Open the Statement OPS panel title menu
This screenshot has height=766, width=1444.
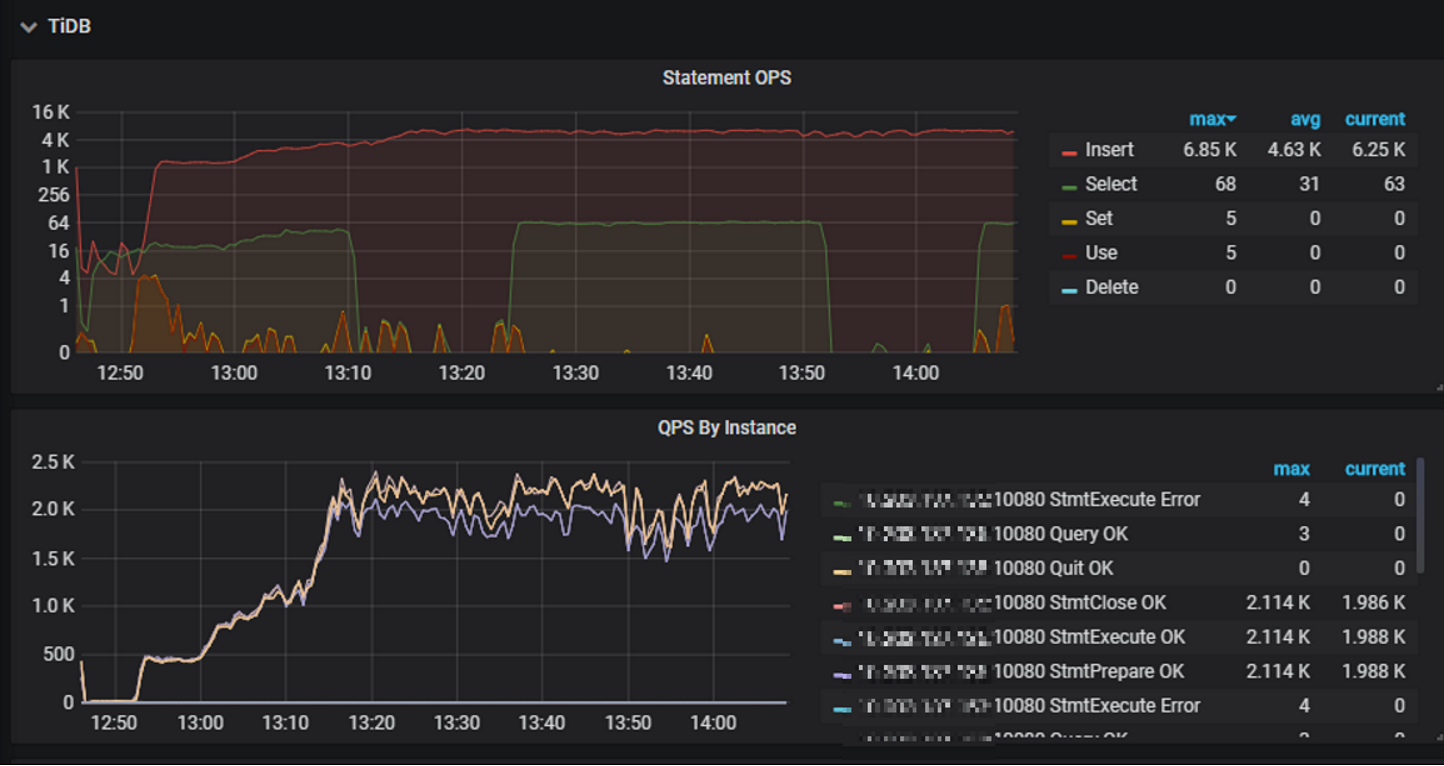727,77
